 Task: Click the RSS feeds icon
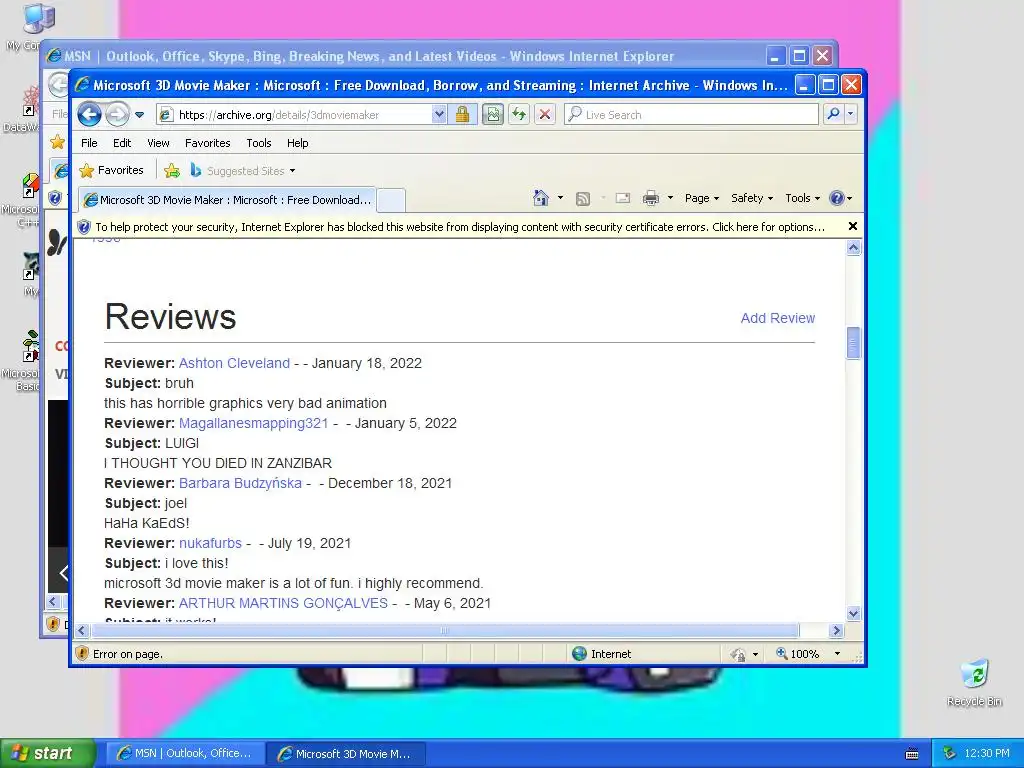tap(583, 199)
